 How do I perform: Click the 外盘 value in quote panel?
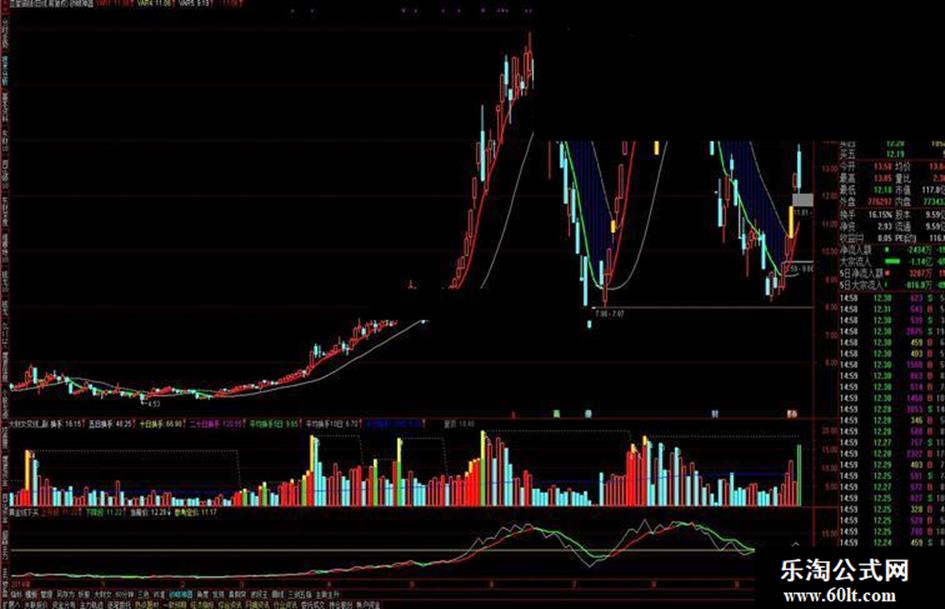tap(879, 201)
